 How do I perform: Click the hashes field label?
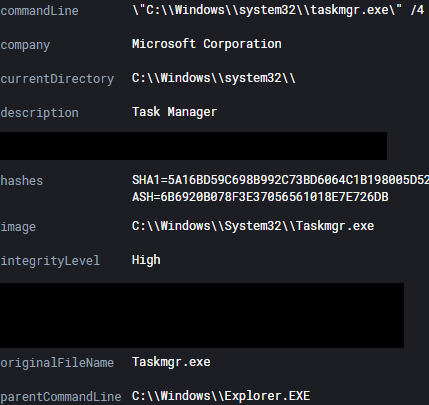(22, 181)
